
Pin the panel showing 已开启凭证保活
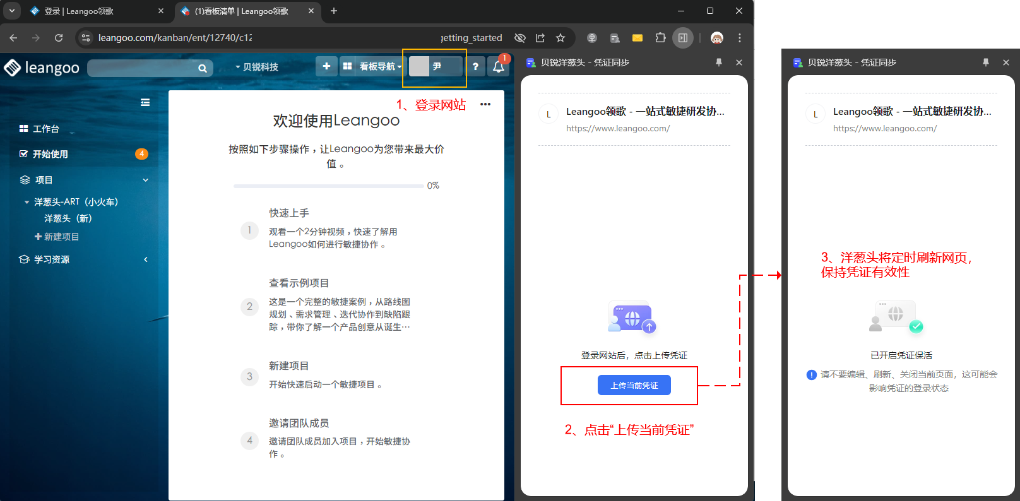pos(986,62)
